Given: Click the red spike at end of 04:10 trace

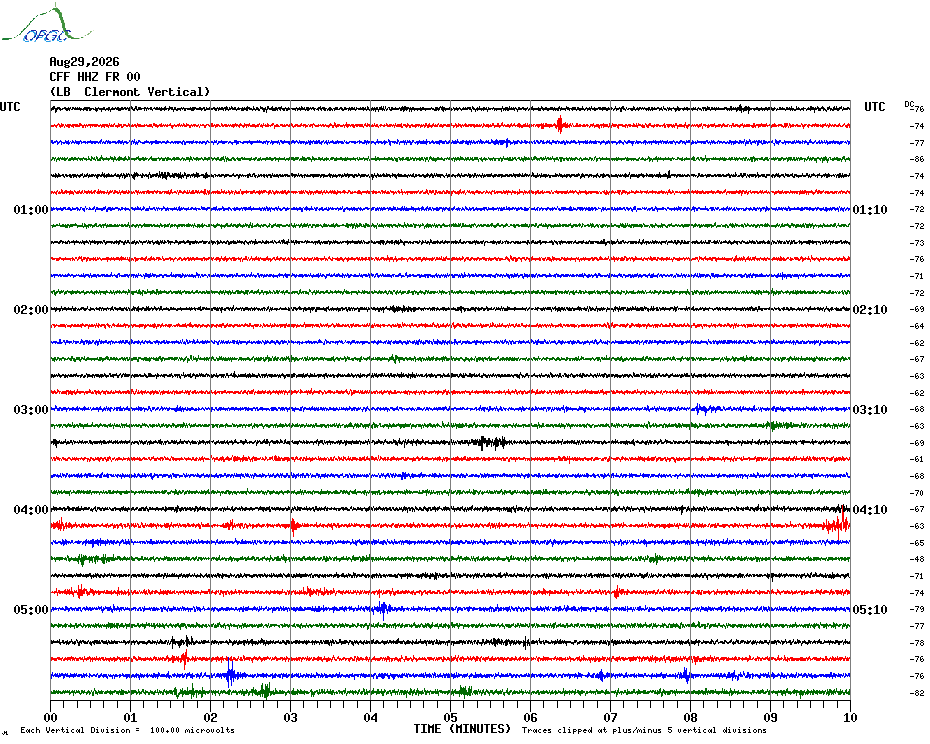Looking at the screenshot, I should (x=837, y=524).
